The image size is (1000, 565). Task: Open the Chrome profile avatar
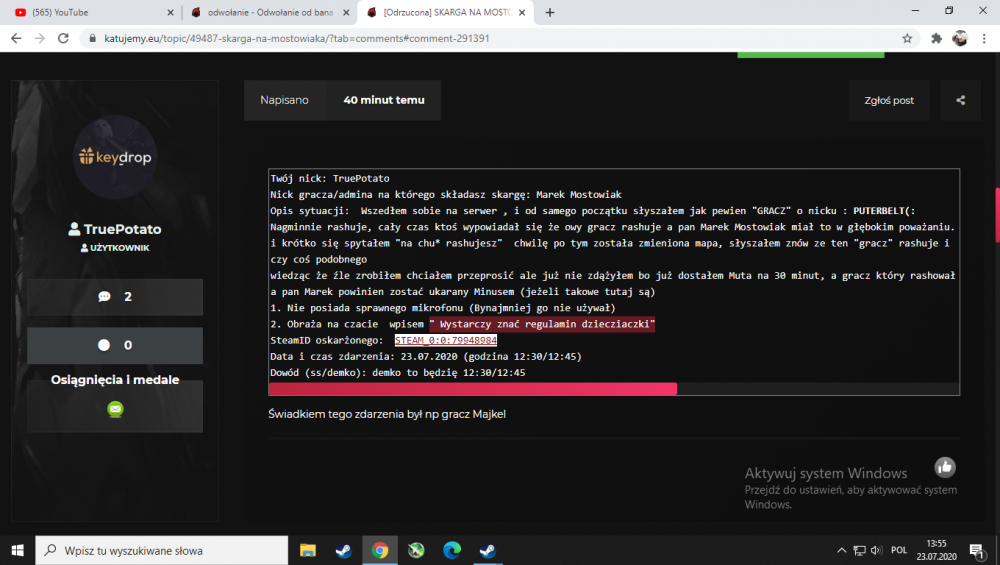tap(960, 38)
